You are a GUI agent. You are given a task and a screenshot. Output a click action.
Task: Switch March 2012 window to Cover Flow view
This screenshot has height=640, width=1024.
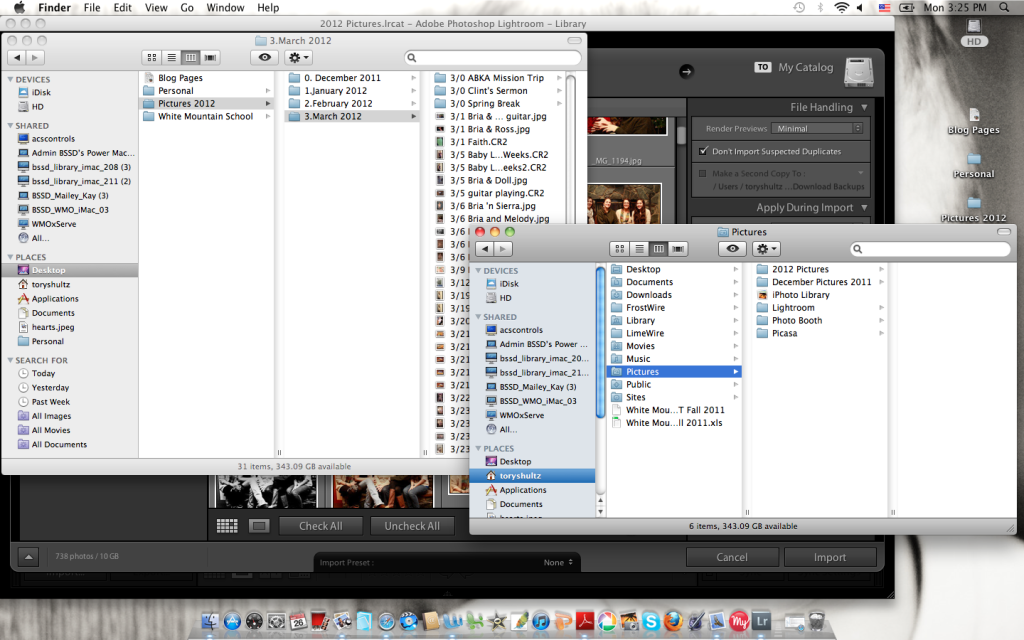pos(210,57)
